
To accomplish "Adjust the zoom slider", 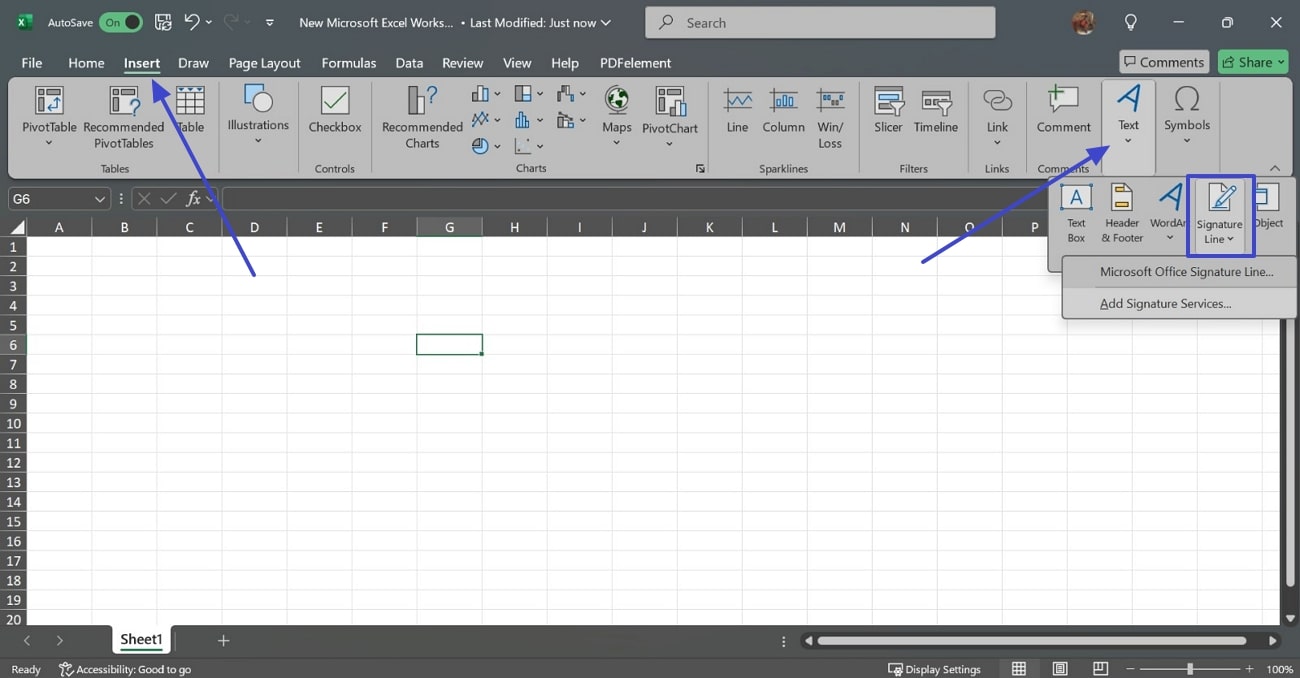I will pos(1192,668).
